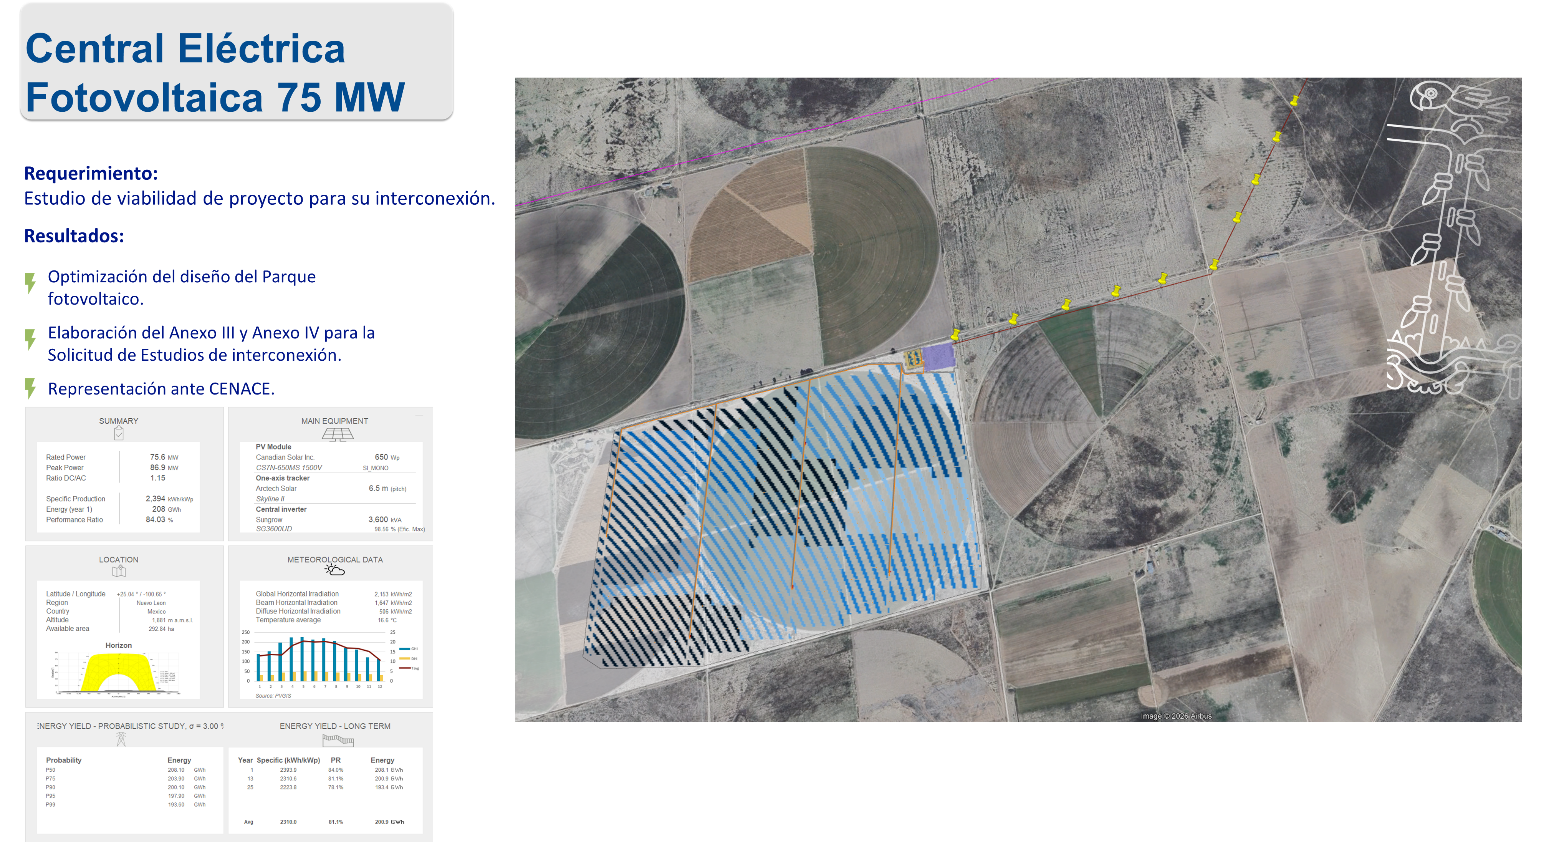Click the 'Performance Ratio' label
The width and height of the screenshot is (1559, 842).
(74, 519)
